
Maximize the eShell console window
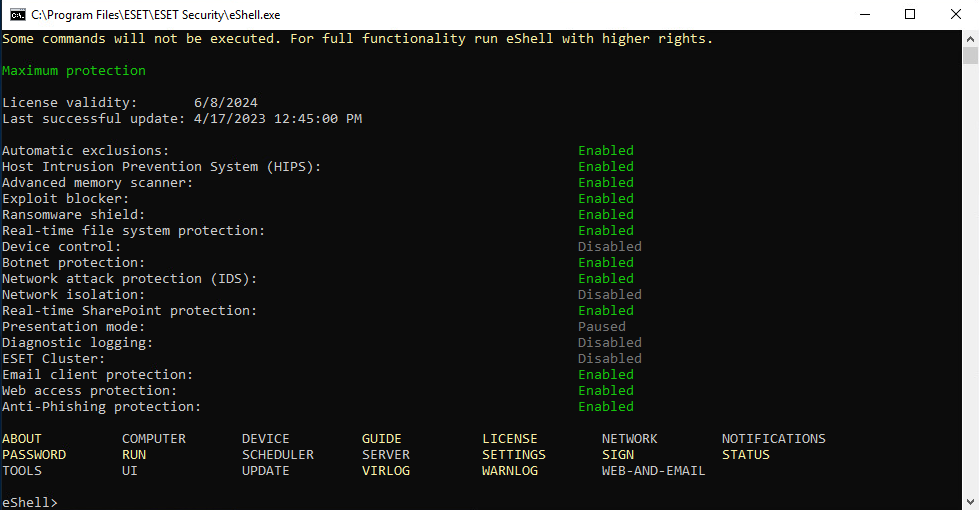tap(910, 14)
